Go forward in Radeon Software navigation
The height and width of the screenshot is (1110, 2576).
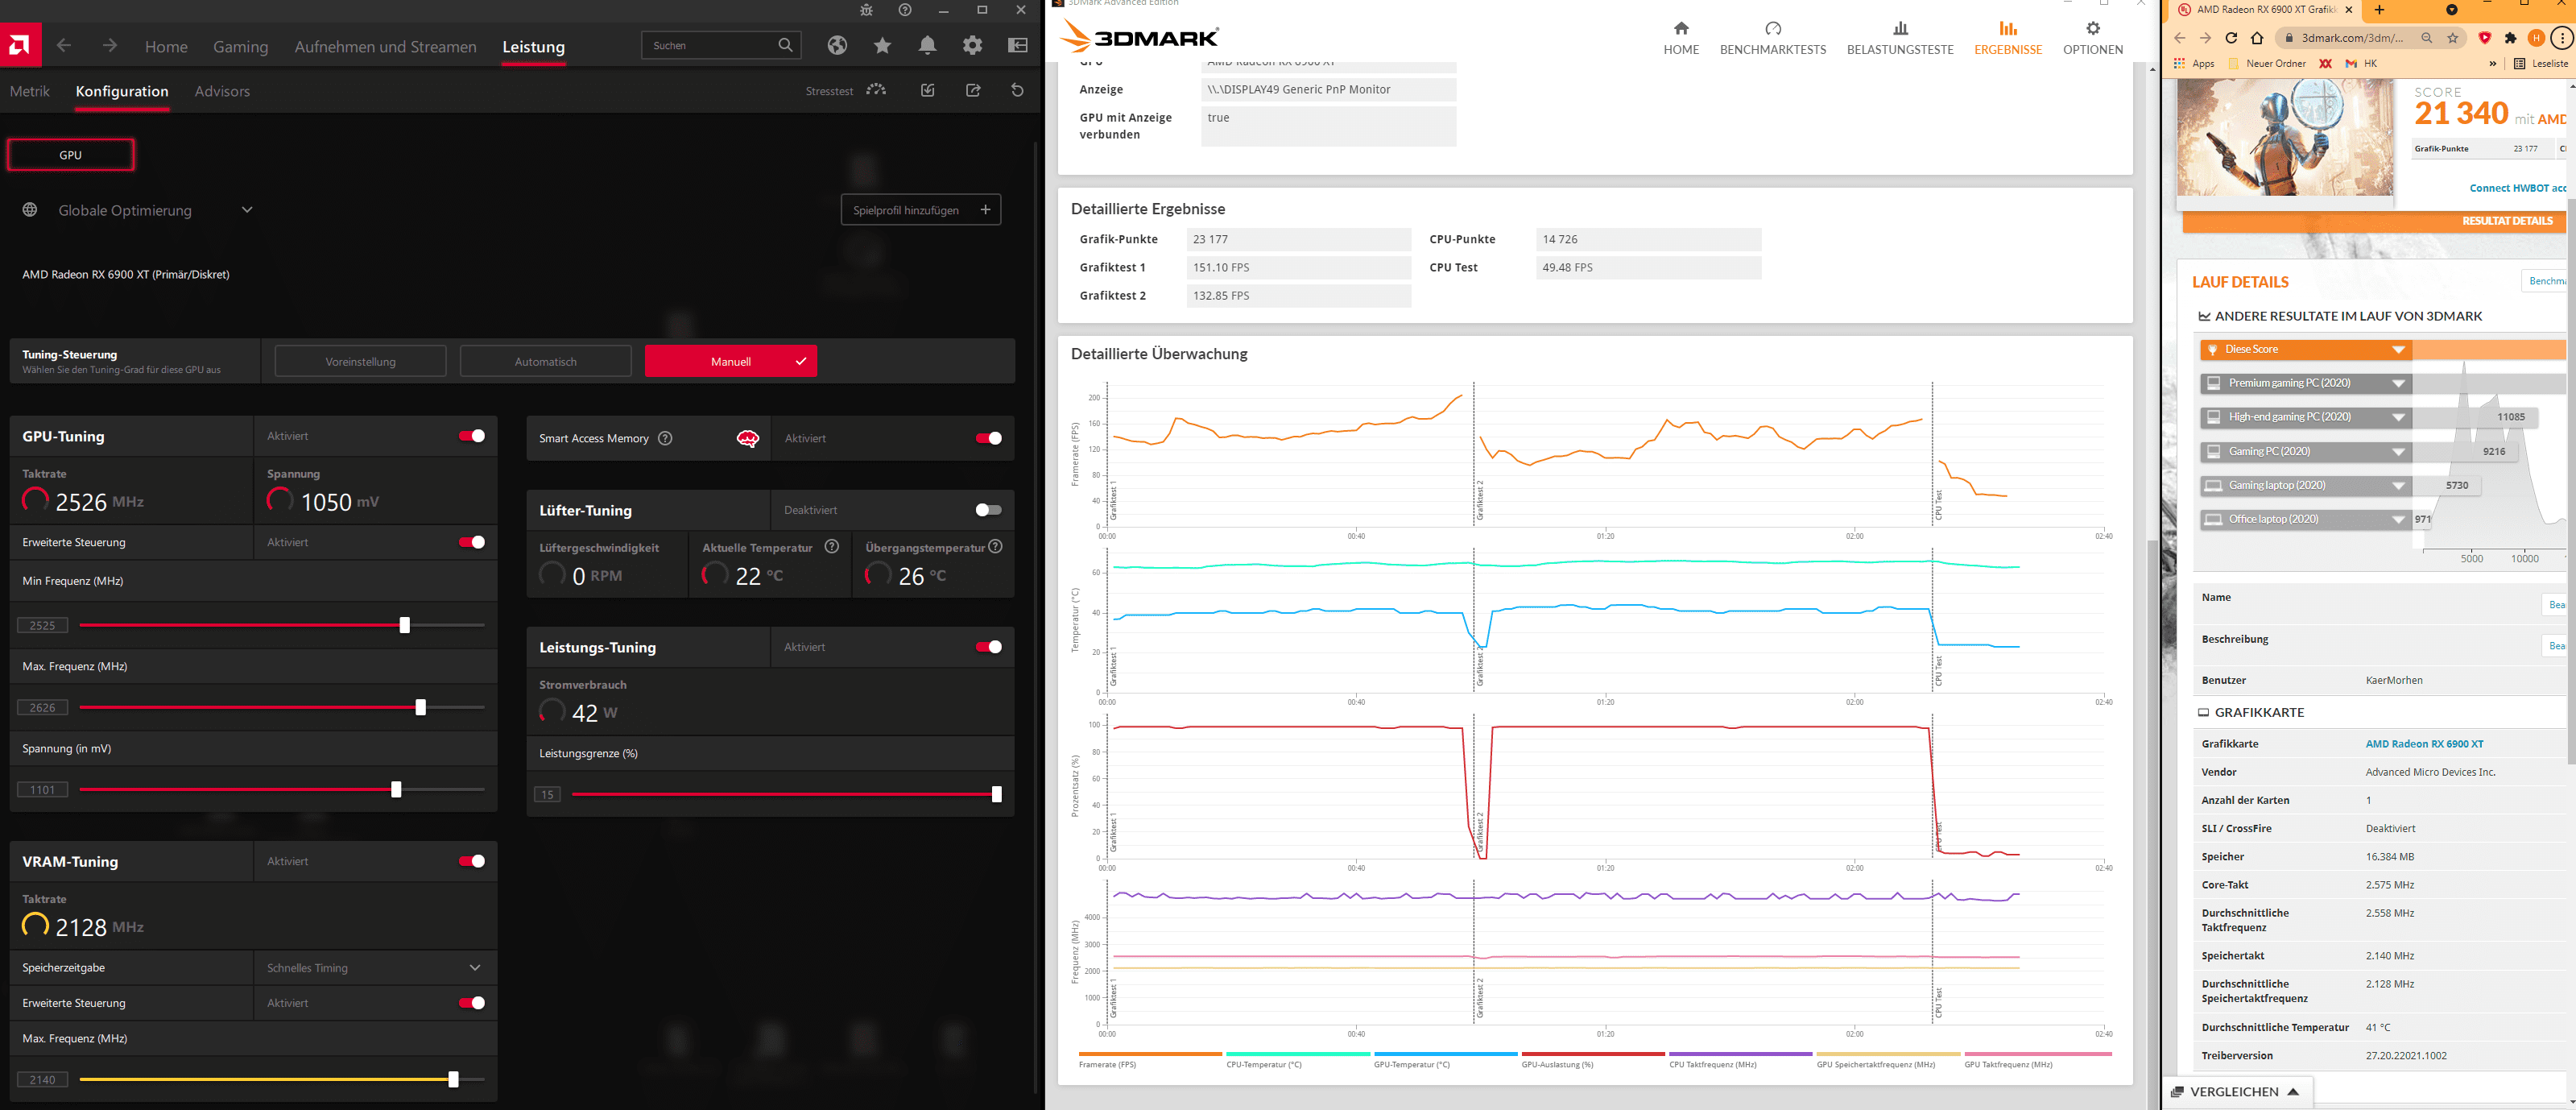pyautogui.click(x=110, y=45)
